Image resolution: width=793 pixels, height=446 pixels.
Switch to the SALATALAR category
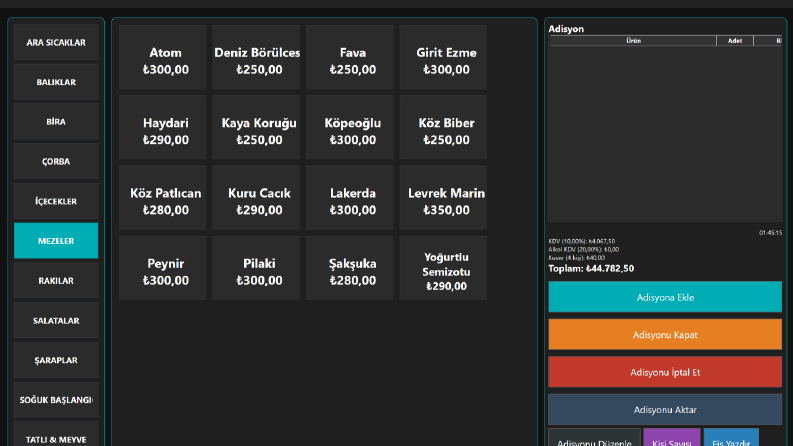(x=56, y=321)
